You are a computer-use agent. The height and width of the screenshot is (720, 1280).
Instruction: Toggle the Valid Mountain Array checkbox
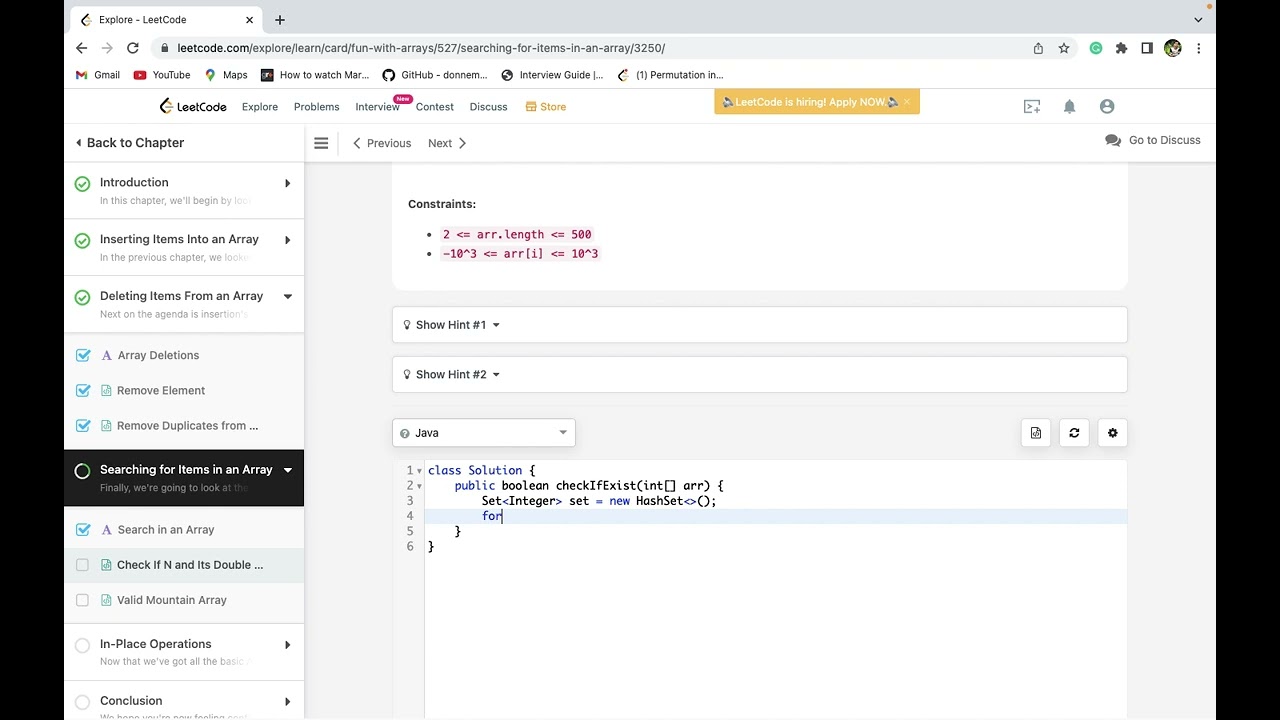point(82,600)
